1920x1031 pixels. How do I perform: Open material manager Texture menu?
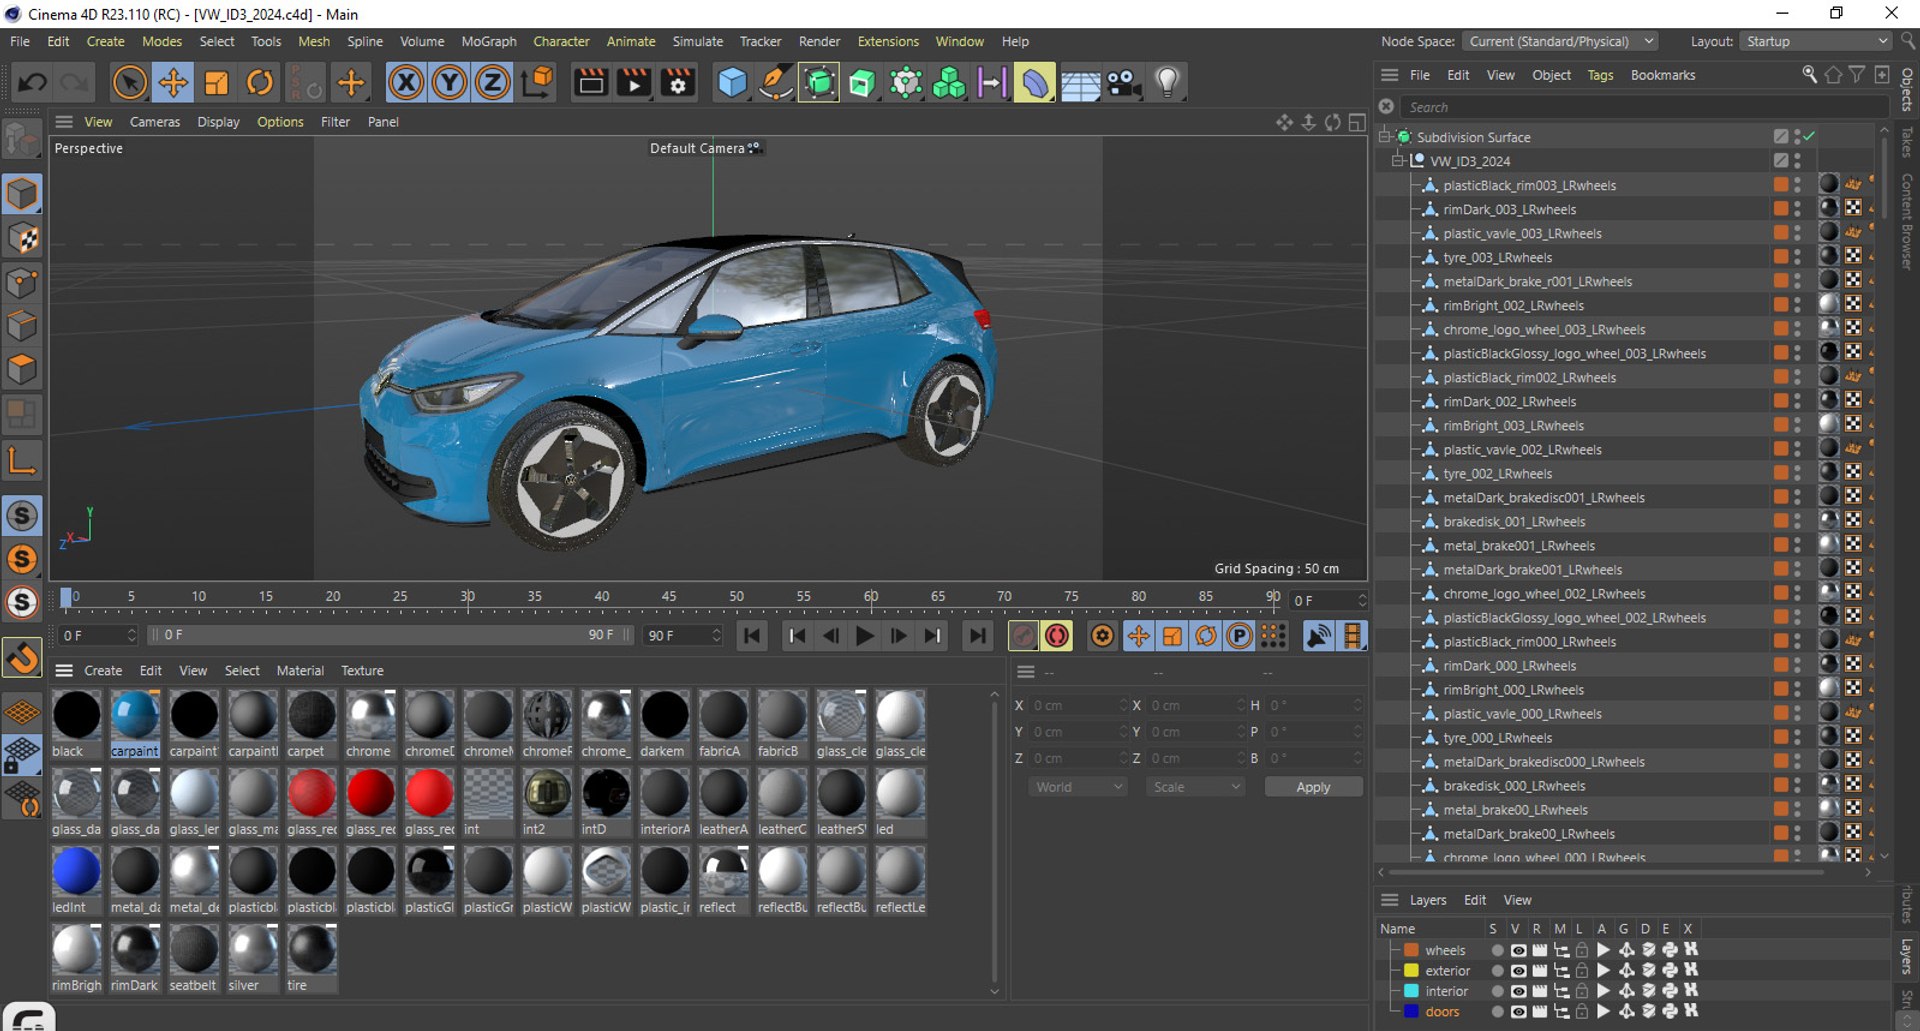click(362, 671)
